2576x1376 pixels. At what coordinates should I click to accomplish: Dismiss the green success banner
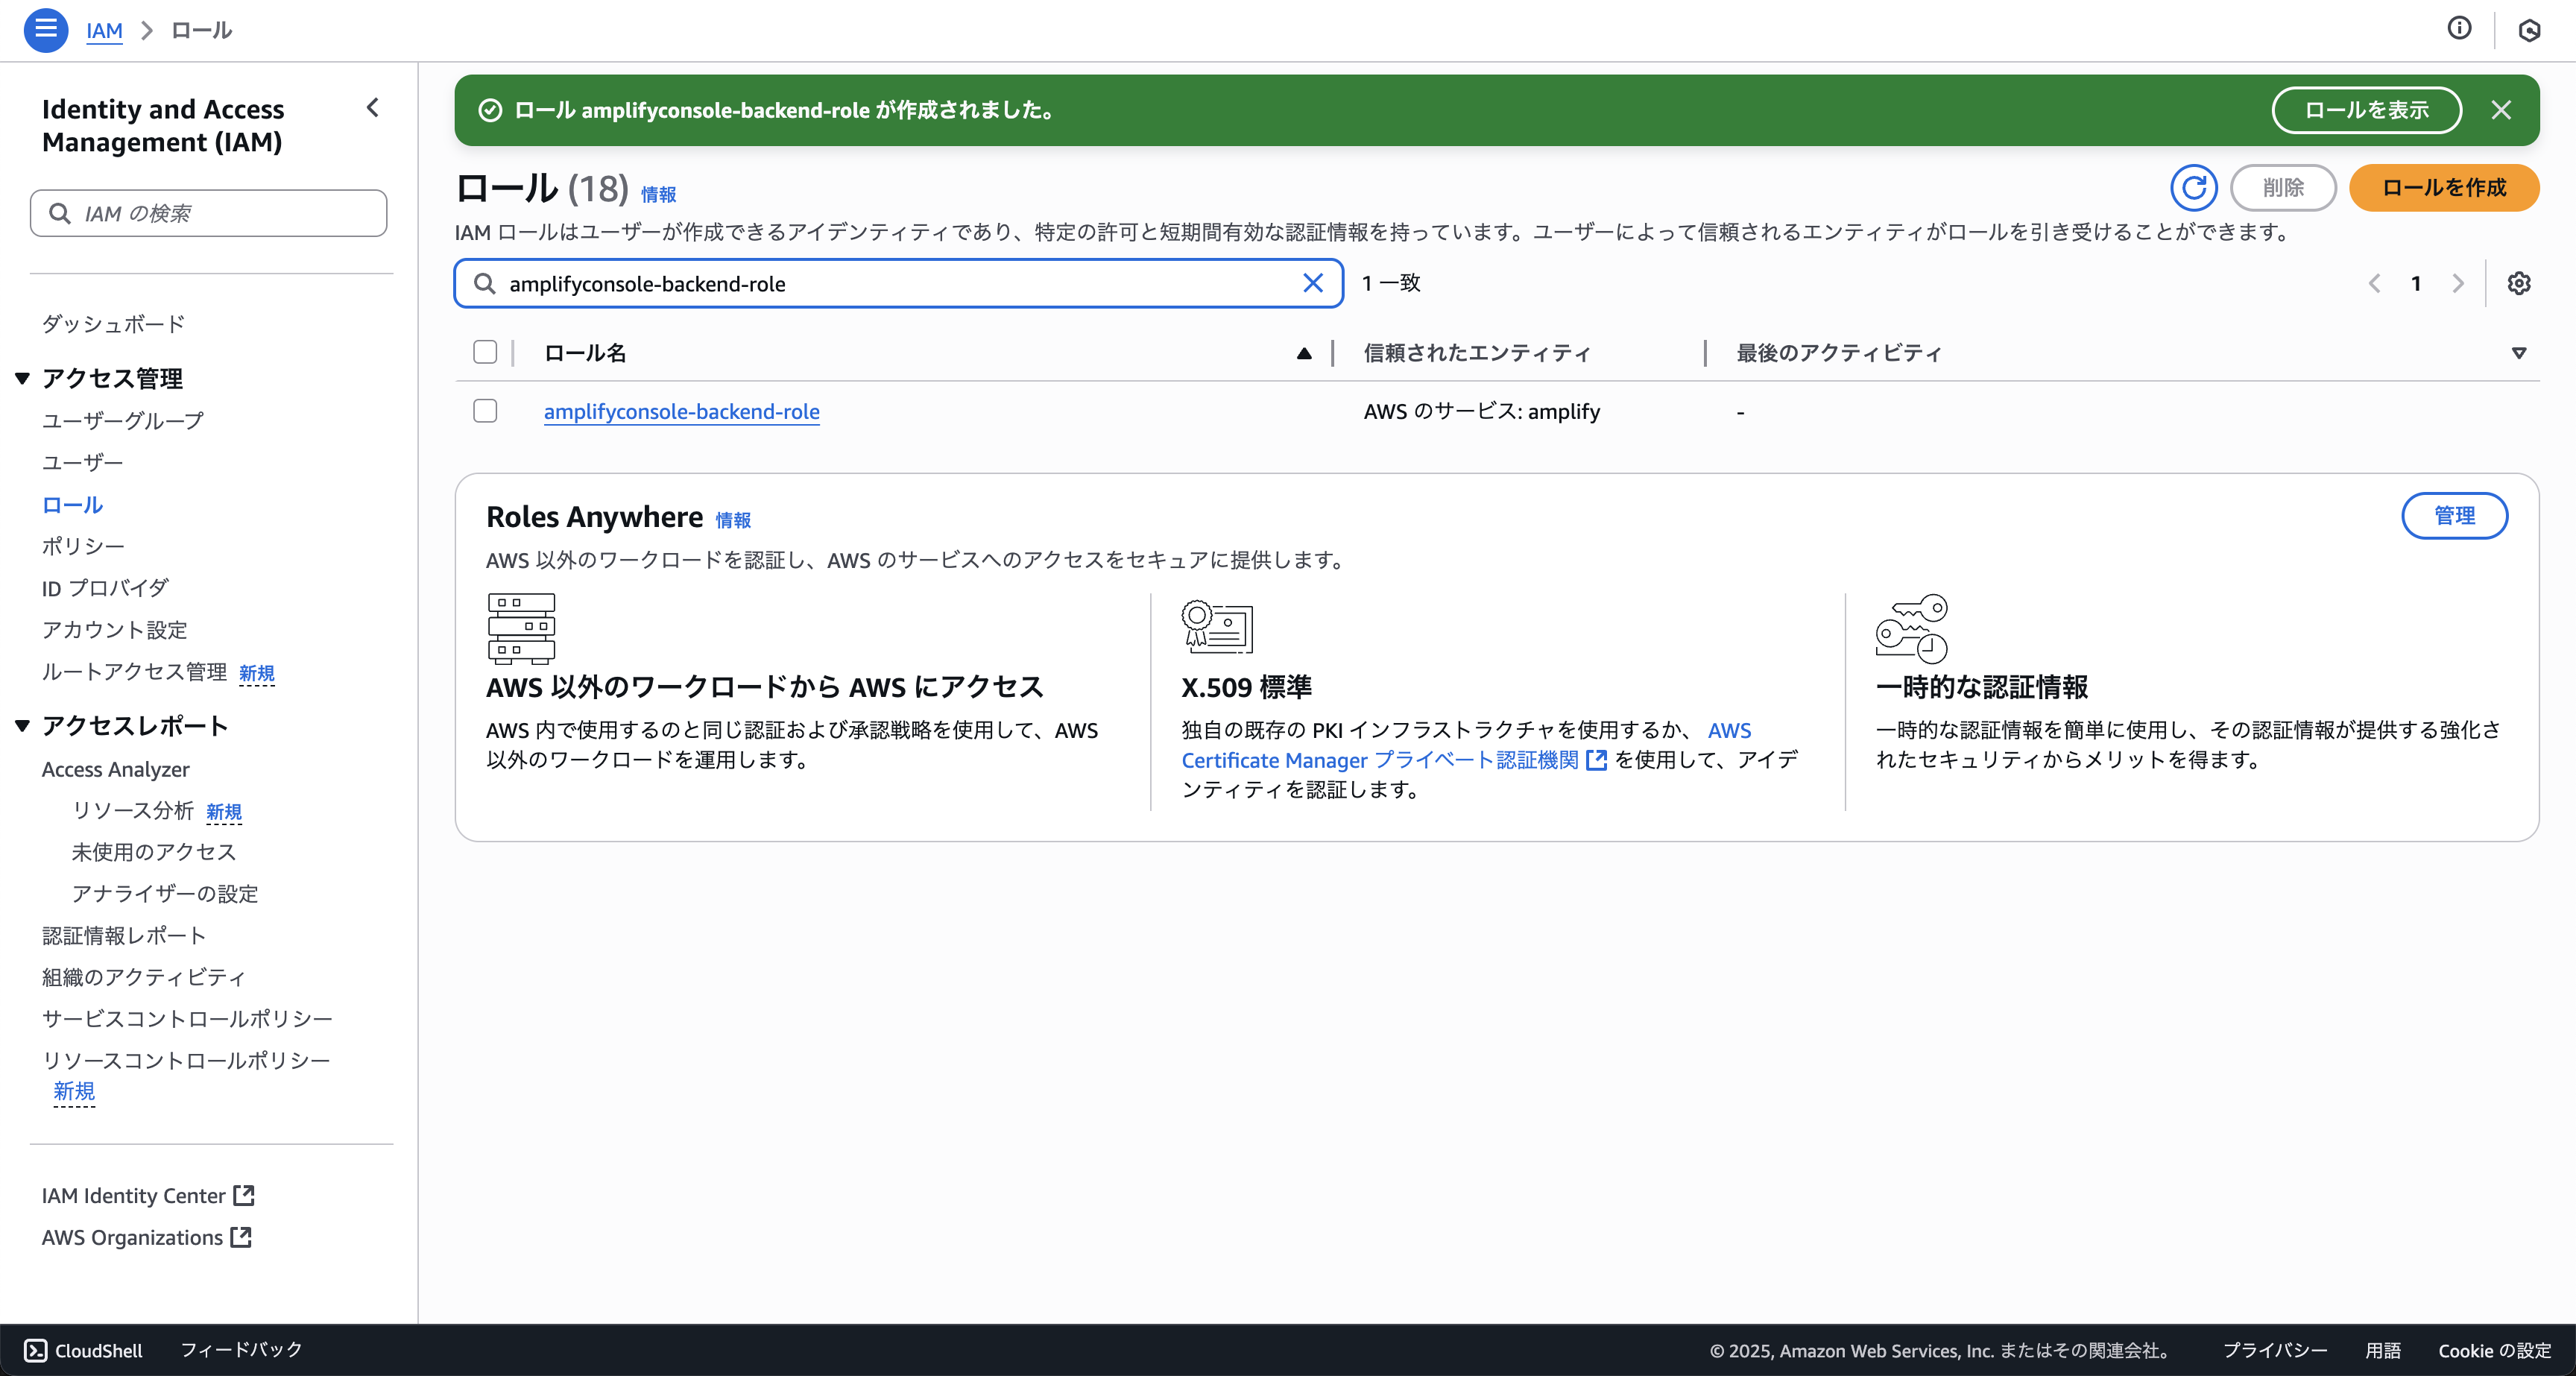click(x=2501, y=110)
